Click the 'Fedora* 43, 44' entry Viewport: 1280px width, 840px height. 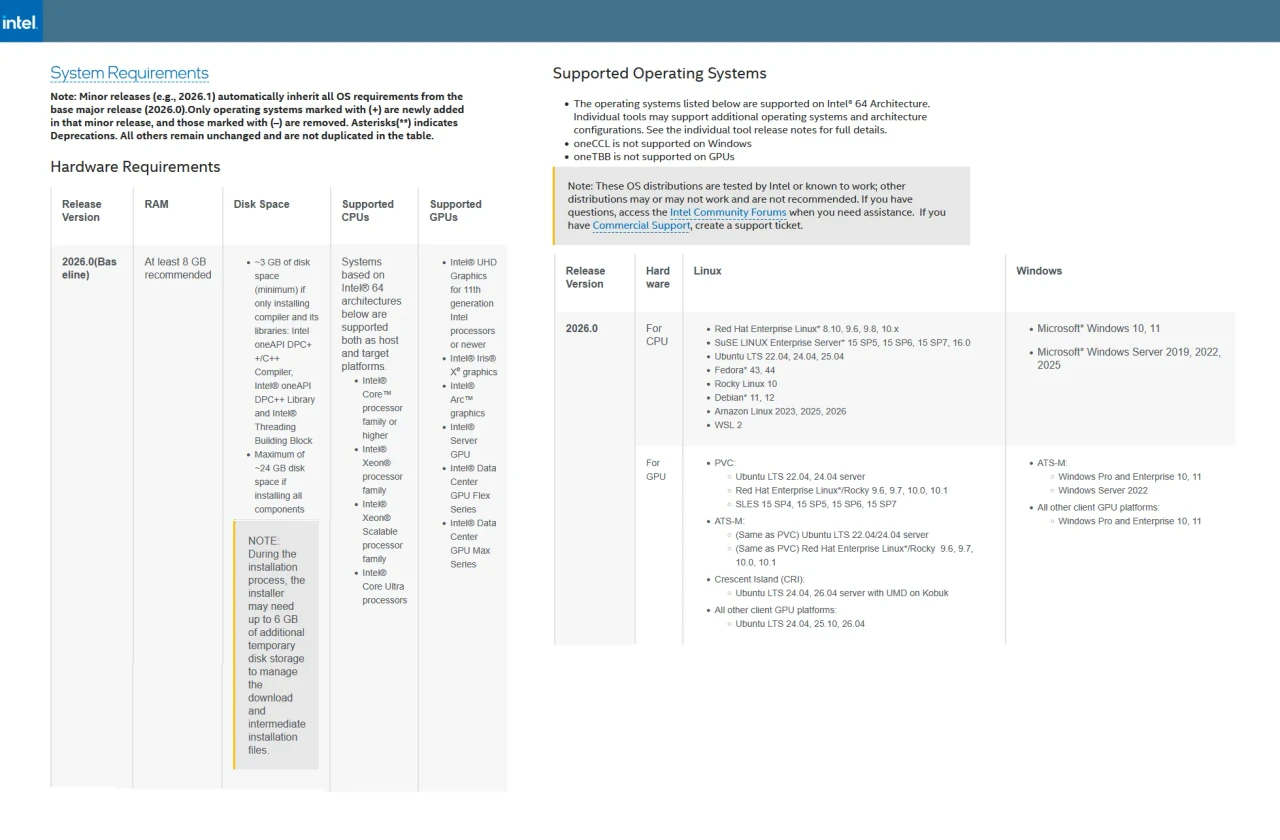pyautogui.click(x=744, y=371)
